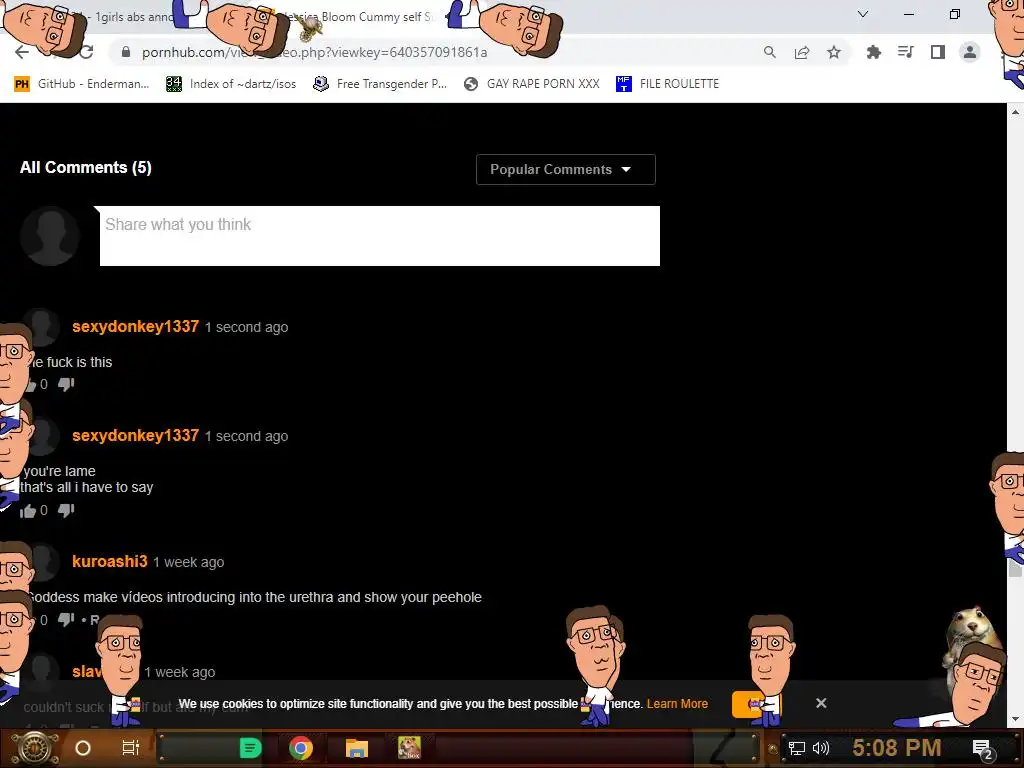Open the media controls icon in Chrome toolbar
This screenshot has height=768, width=1024.
(x=905, y=52)
